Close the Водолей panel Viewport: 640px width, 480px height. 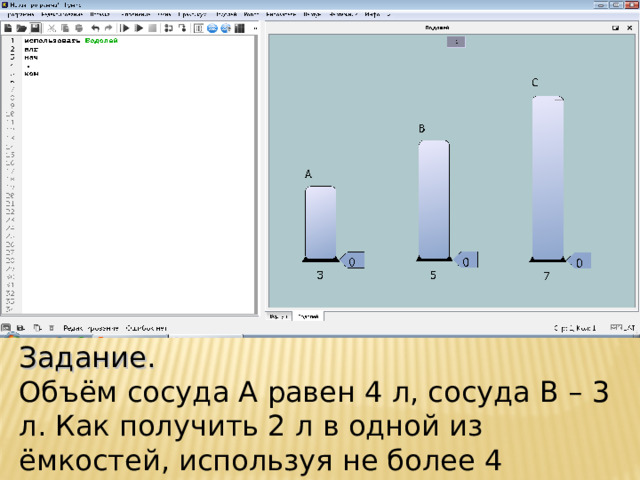[x=629, y=29]
